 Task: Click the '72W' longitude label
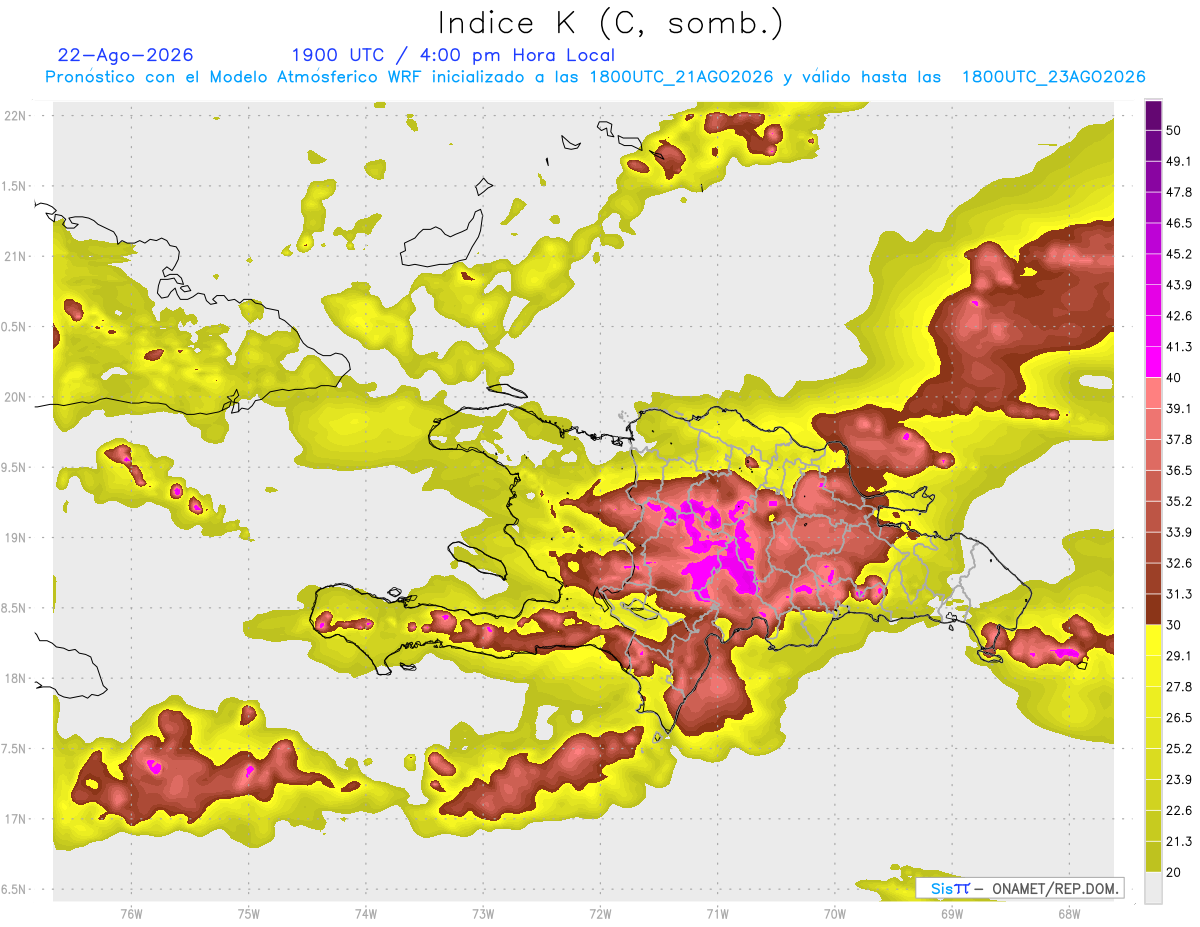point(600,914)
